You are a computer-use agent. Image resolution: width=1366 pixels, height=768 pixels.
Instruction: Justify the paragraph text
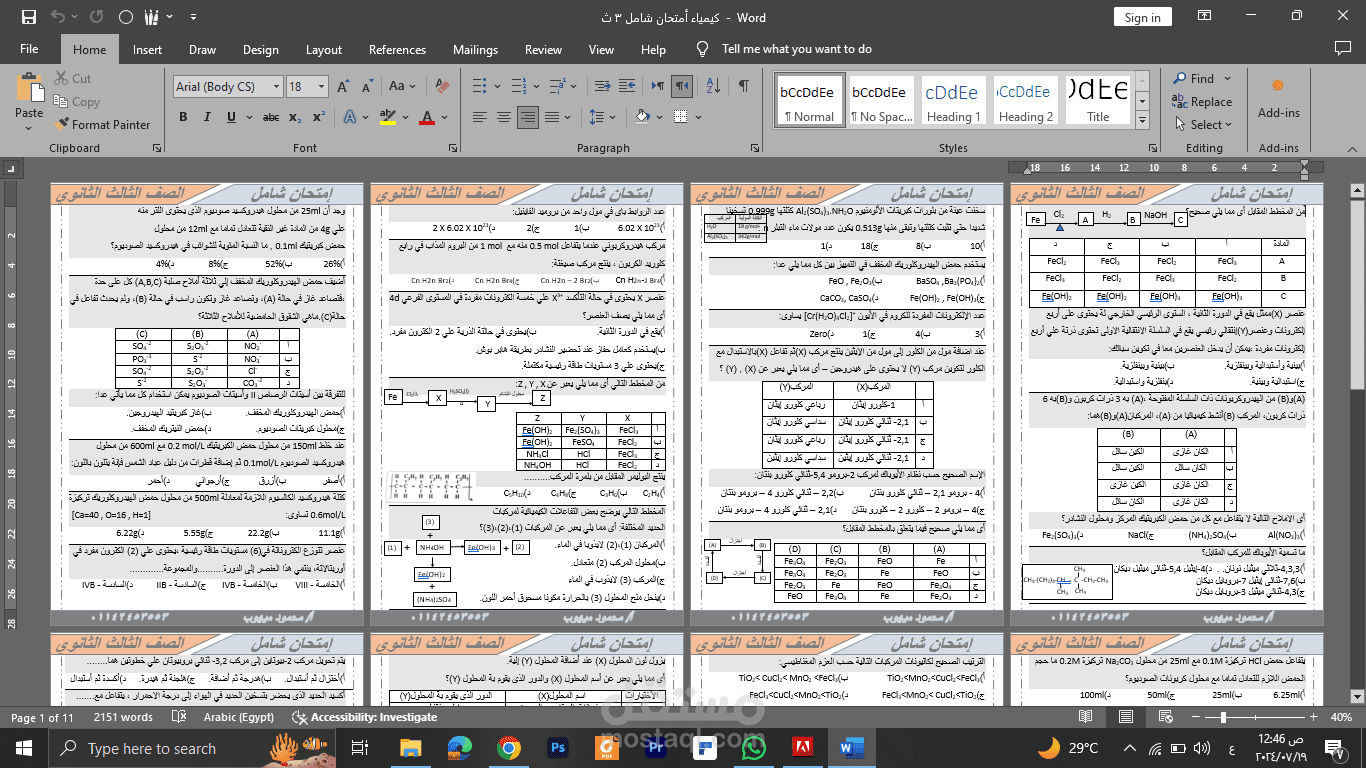click(552, 117)
